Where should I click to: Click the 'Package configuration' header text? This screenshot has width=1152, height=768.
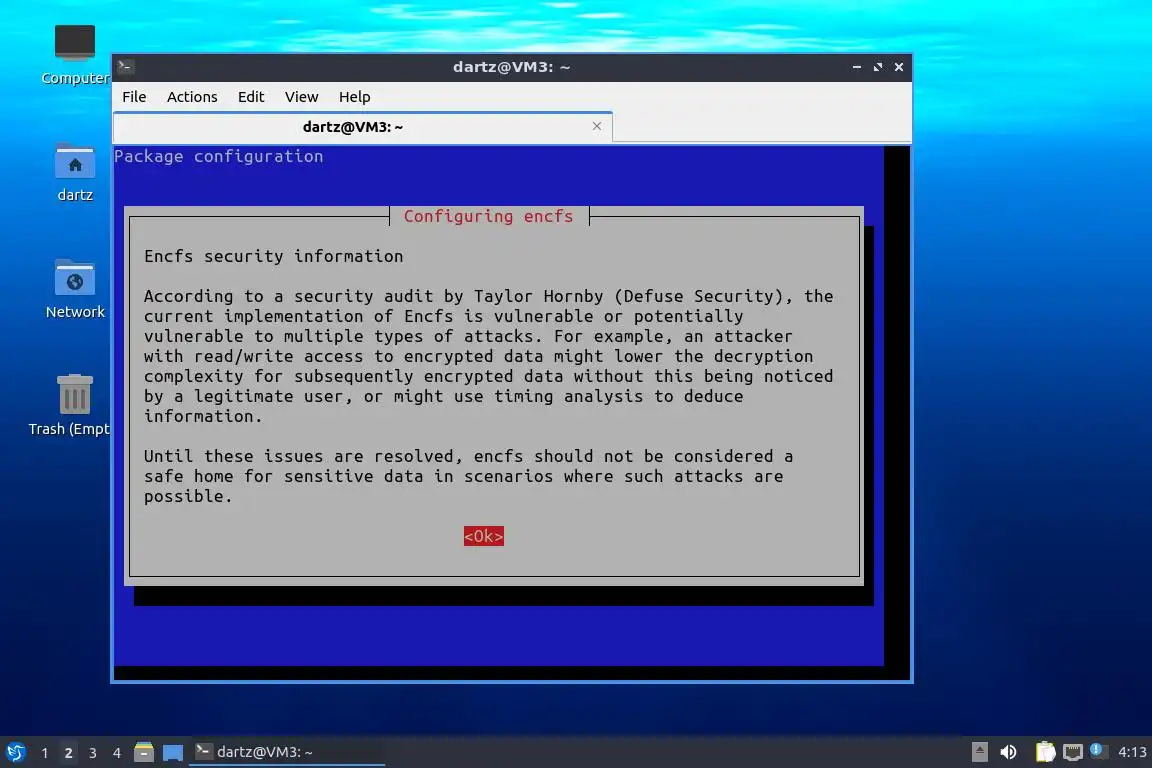pos(218,156)
